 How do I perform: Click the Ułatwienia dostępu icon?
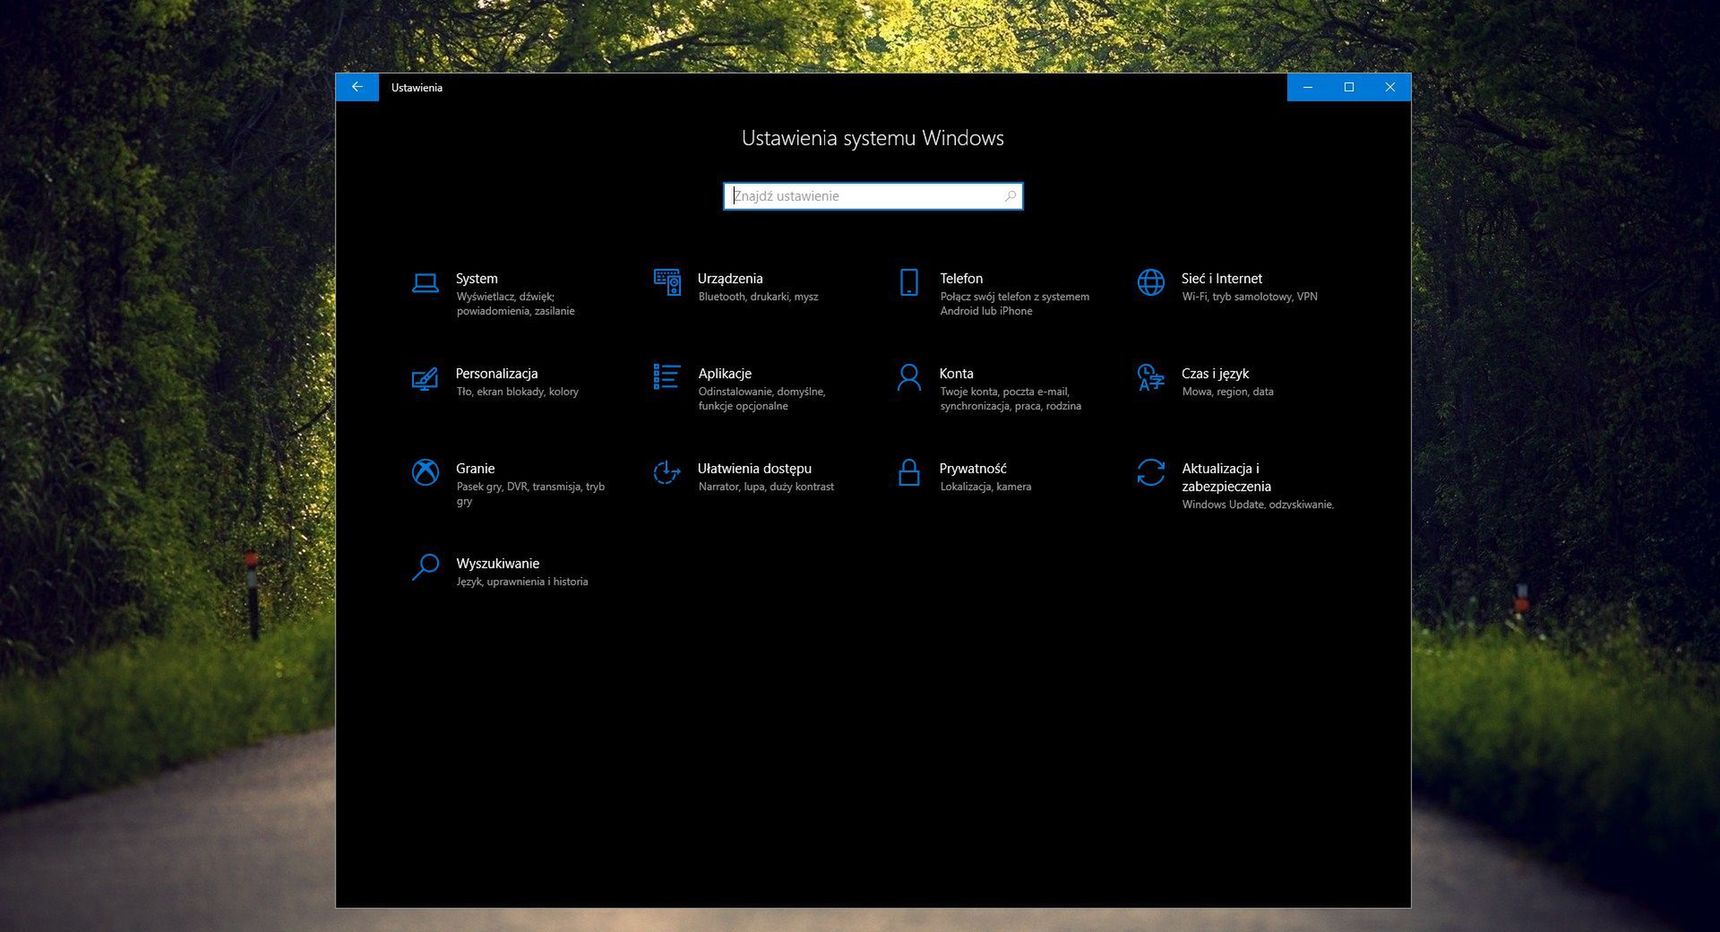[667, 472]
